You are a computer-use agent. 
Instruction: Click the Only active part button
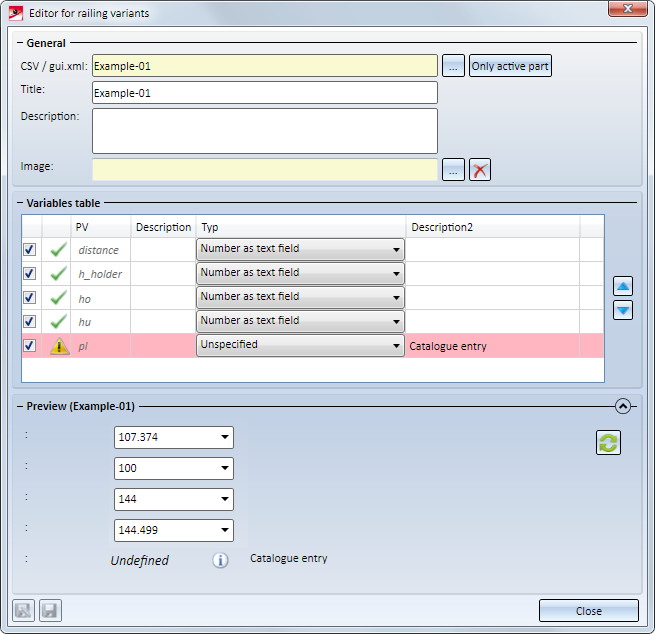pos(510,66)
